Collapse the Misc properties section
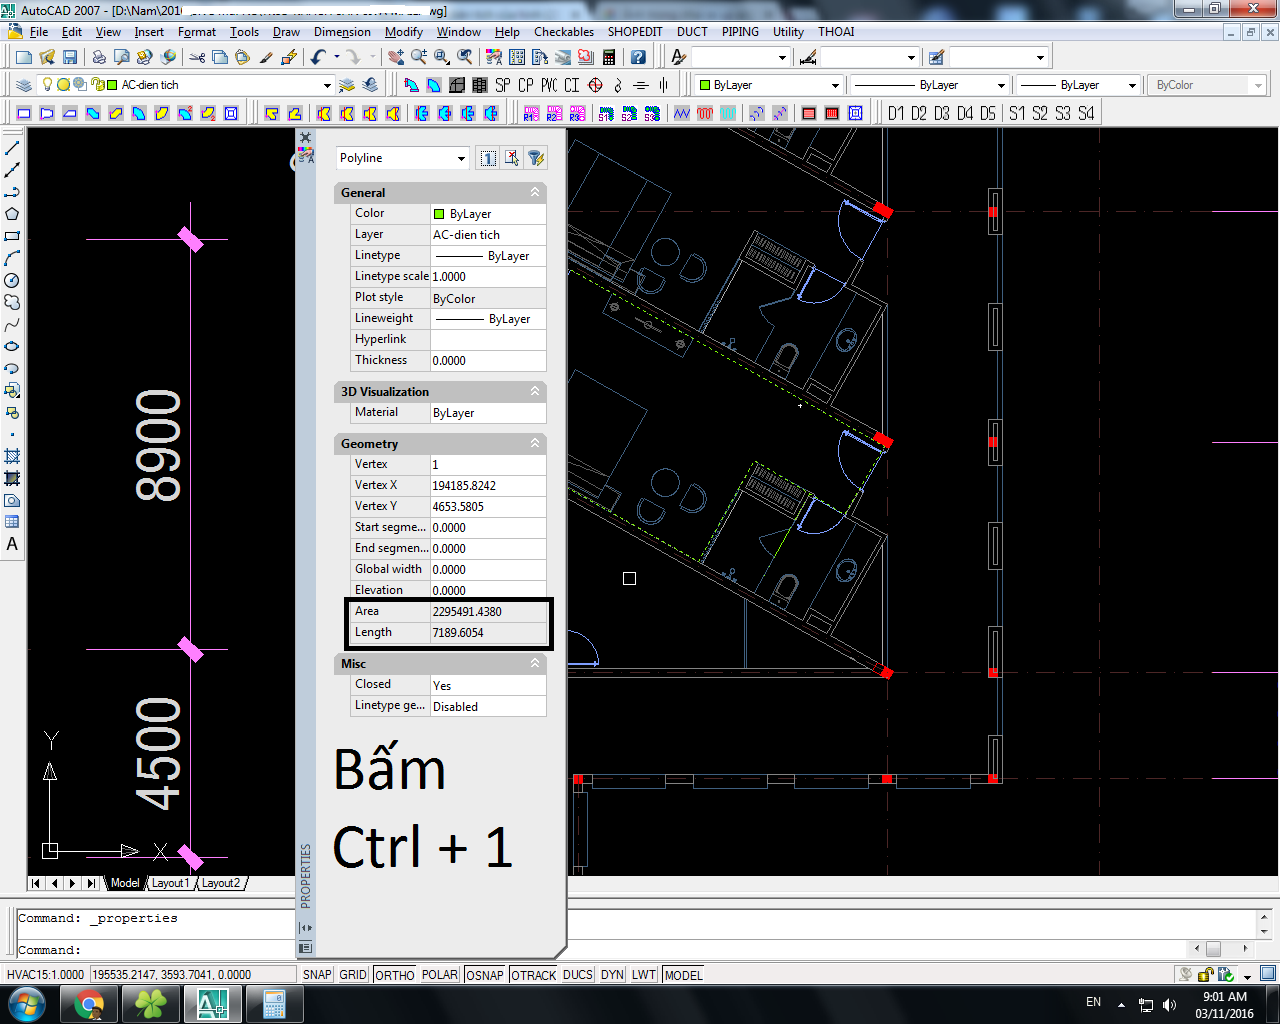The height and width of the screenshot is (1024, 1280). (x=535, y=663)
